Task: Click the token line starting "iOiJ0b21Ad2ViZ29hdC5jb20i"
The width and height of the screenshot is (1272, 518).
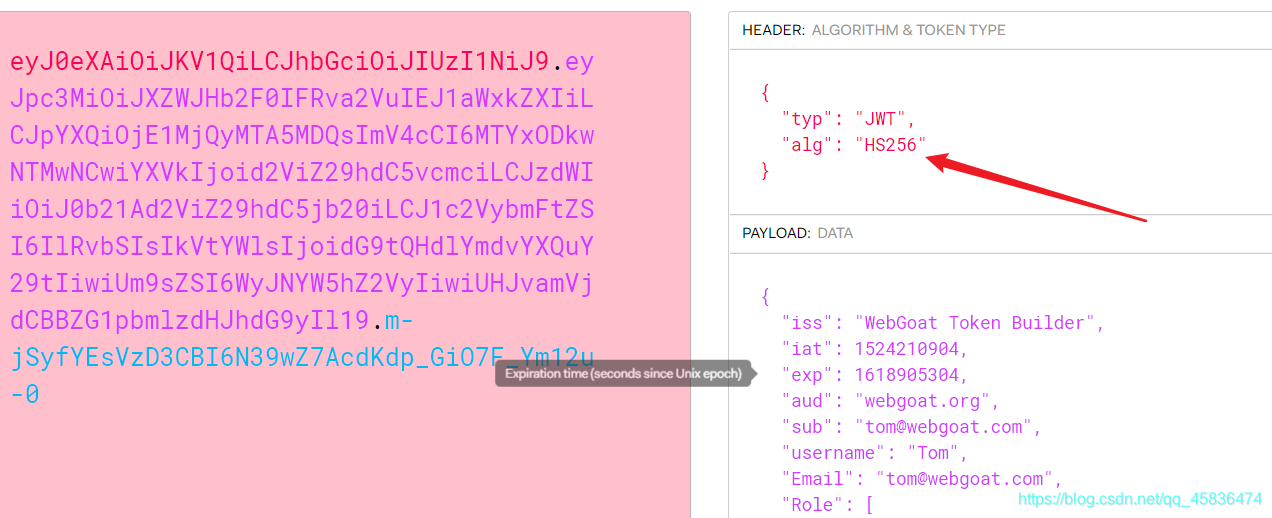Action: pos(302,210)
